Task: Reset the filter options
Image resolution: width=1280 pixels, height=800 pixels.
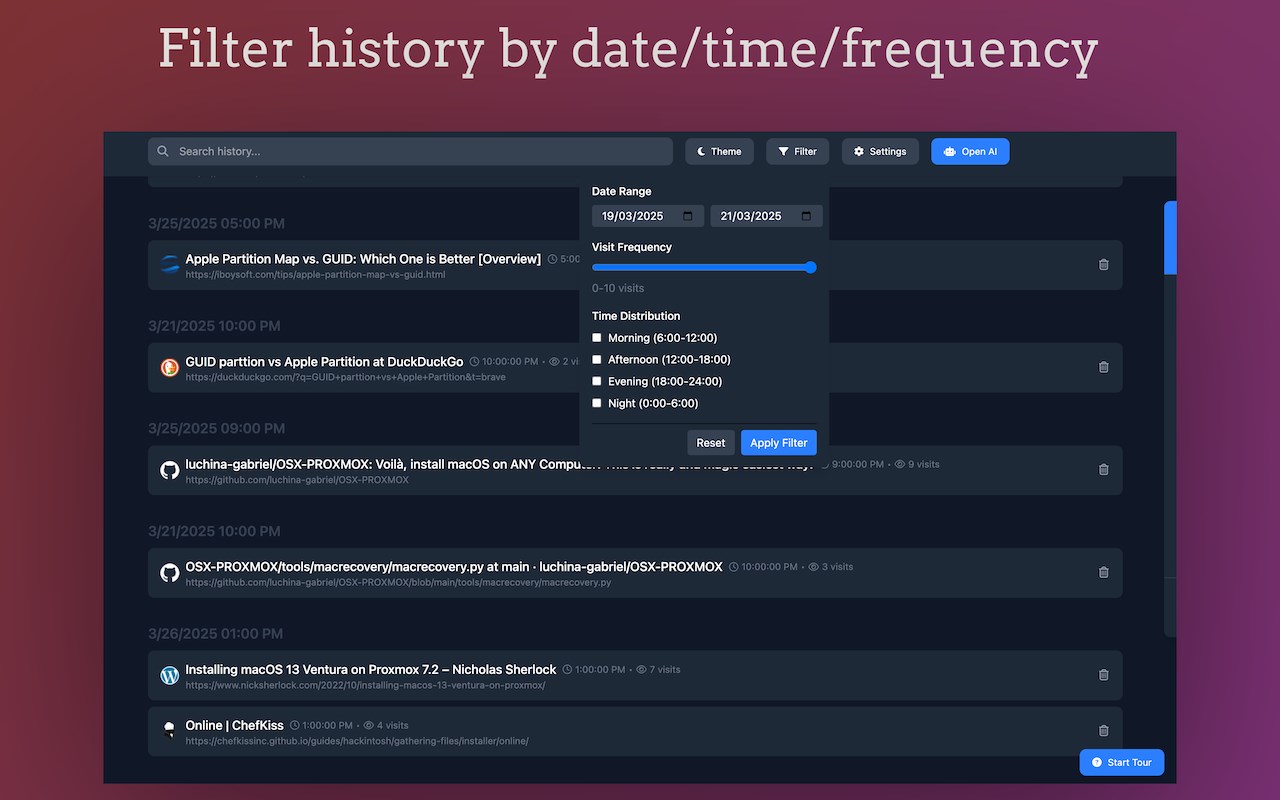Action: [x=710, y=443]
